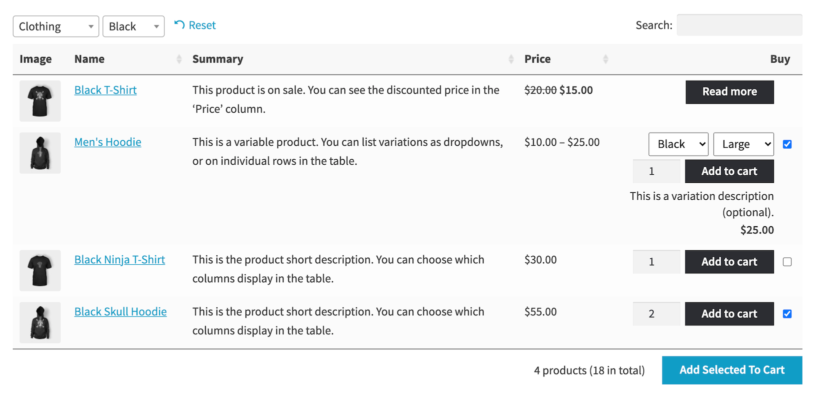Sort table by Summary column arrows
The image size is (820, 400).
pos(512,59)
